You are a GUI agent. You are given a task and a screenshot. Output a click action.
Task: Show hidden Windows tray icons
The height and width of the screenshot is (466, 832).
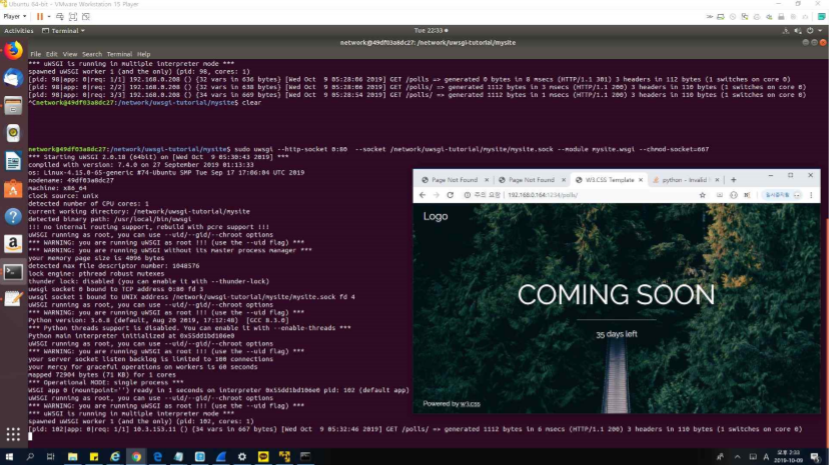click(x=738, y=456)
